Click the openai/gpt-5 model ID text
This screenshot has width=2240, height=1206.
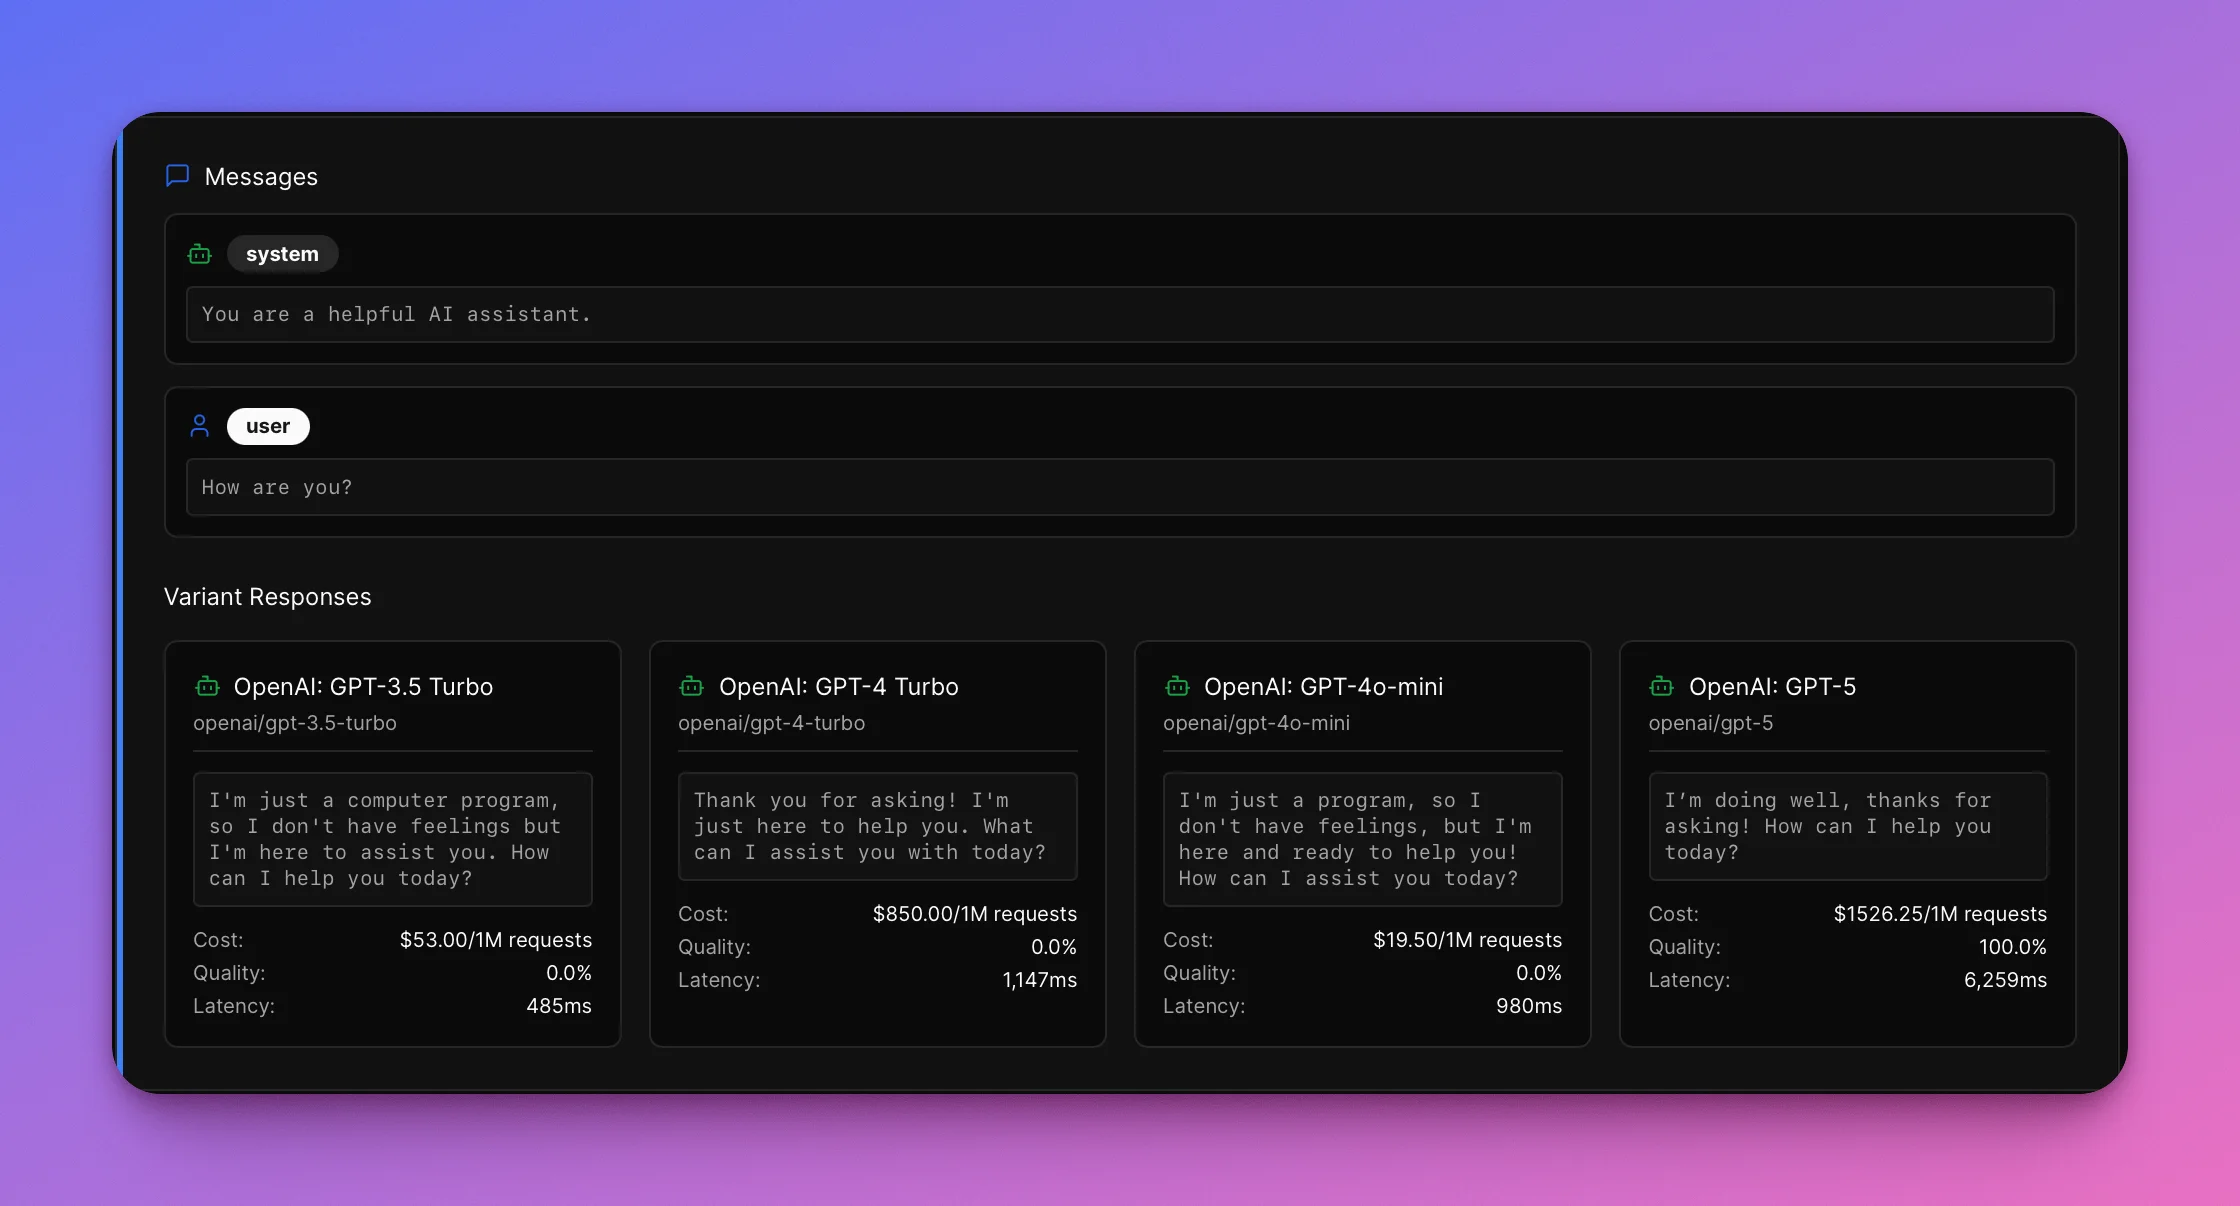(1710, 722)
